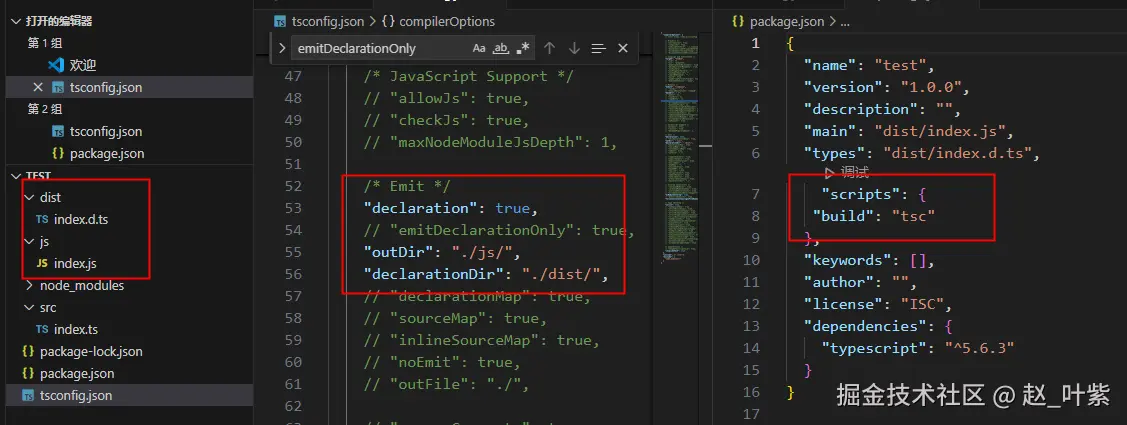Collapse the dist folder
Screen dimensions: 1127x425
click(29, 197)
